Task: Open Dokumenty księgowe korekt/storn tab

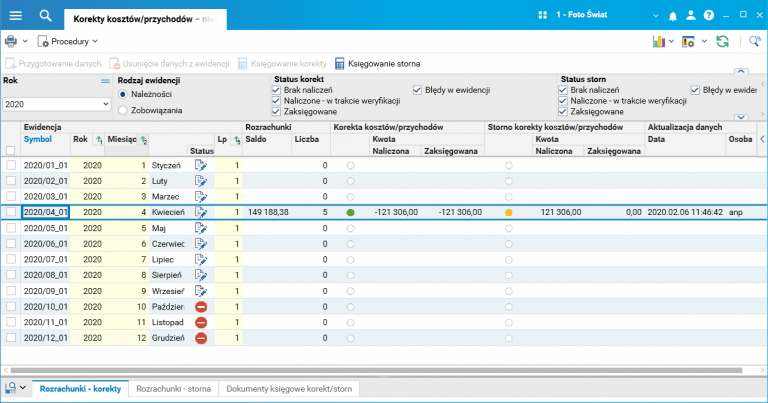Action: point(289,388)
